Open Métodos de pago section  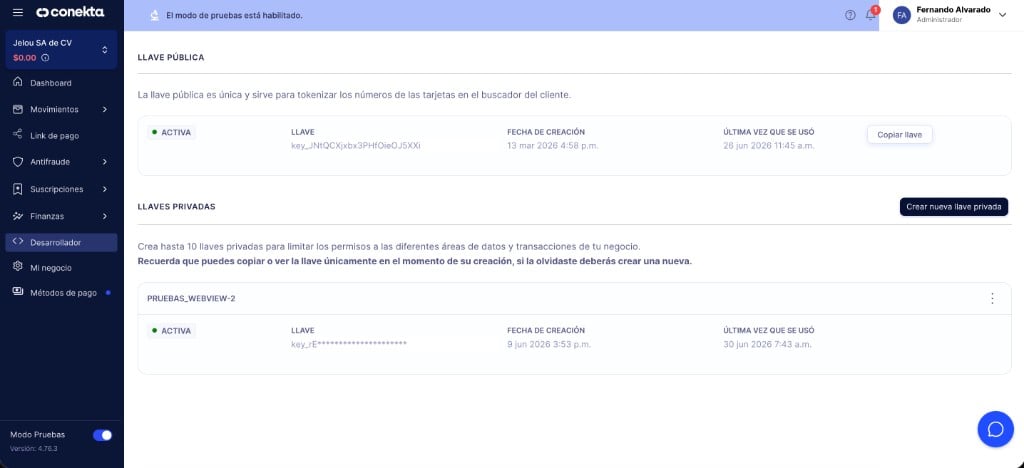coord(61,293)
